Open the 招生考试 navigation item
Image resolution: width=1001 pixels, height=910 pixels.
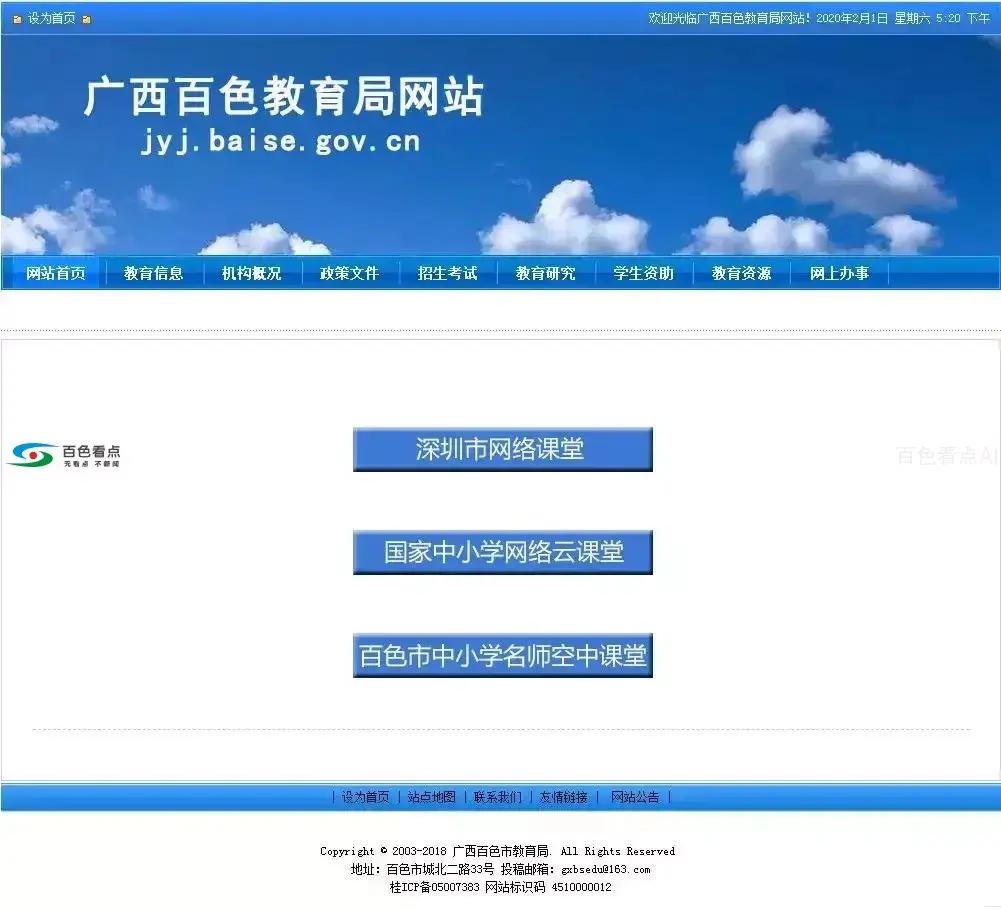(448, 273)
